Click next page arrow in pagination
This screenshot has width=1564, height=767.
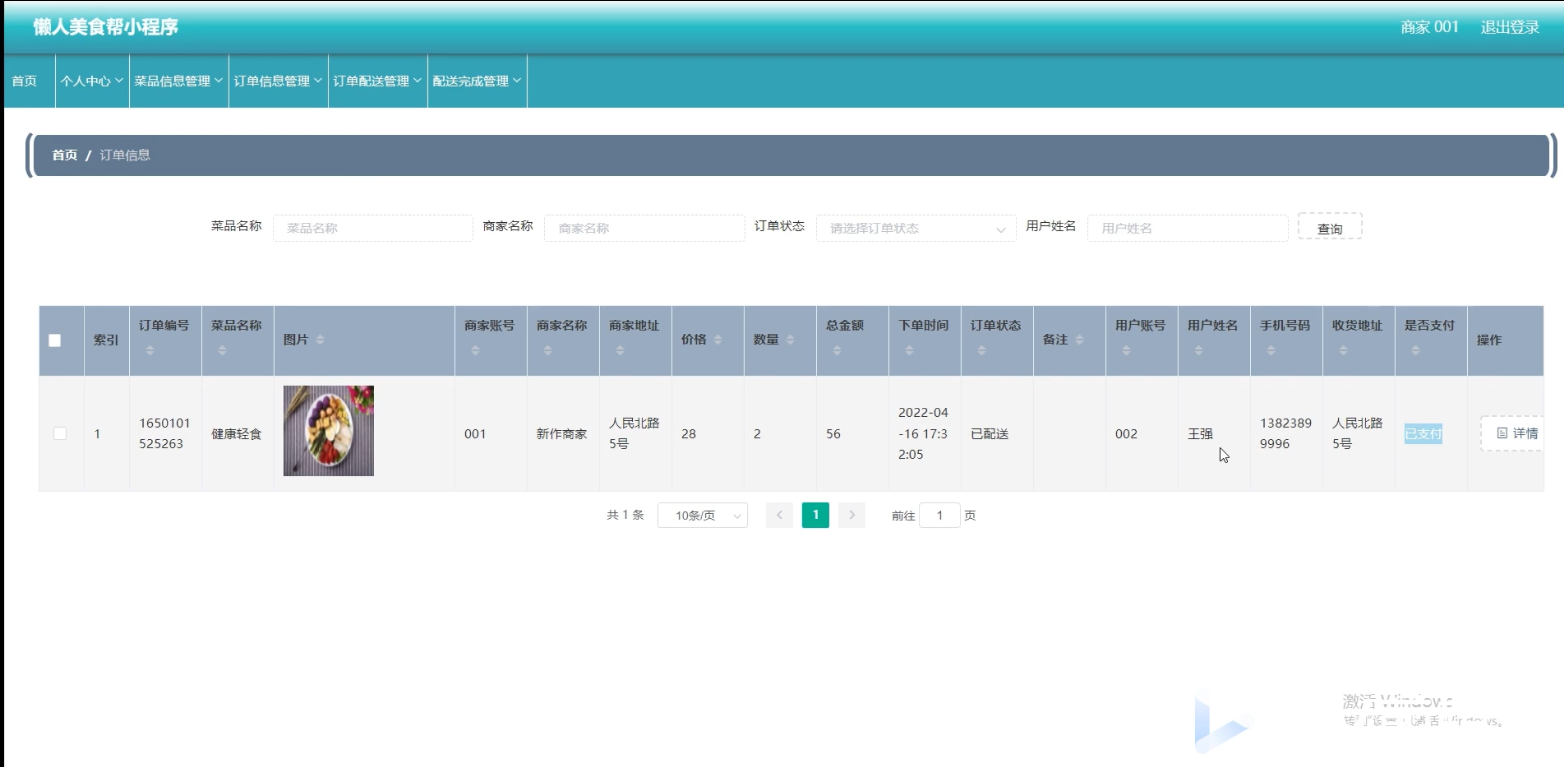pyautogui.click(x=851, y=515)
